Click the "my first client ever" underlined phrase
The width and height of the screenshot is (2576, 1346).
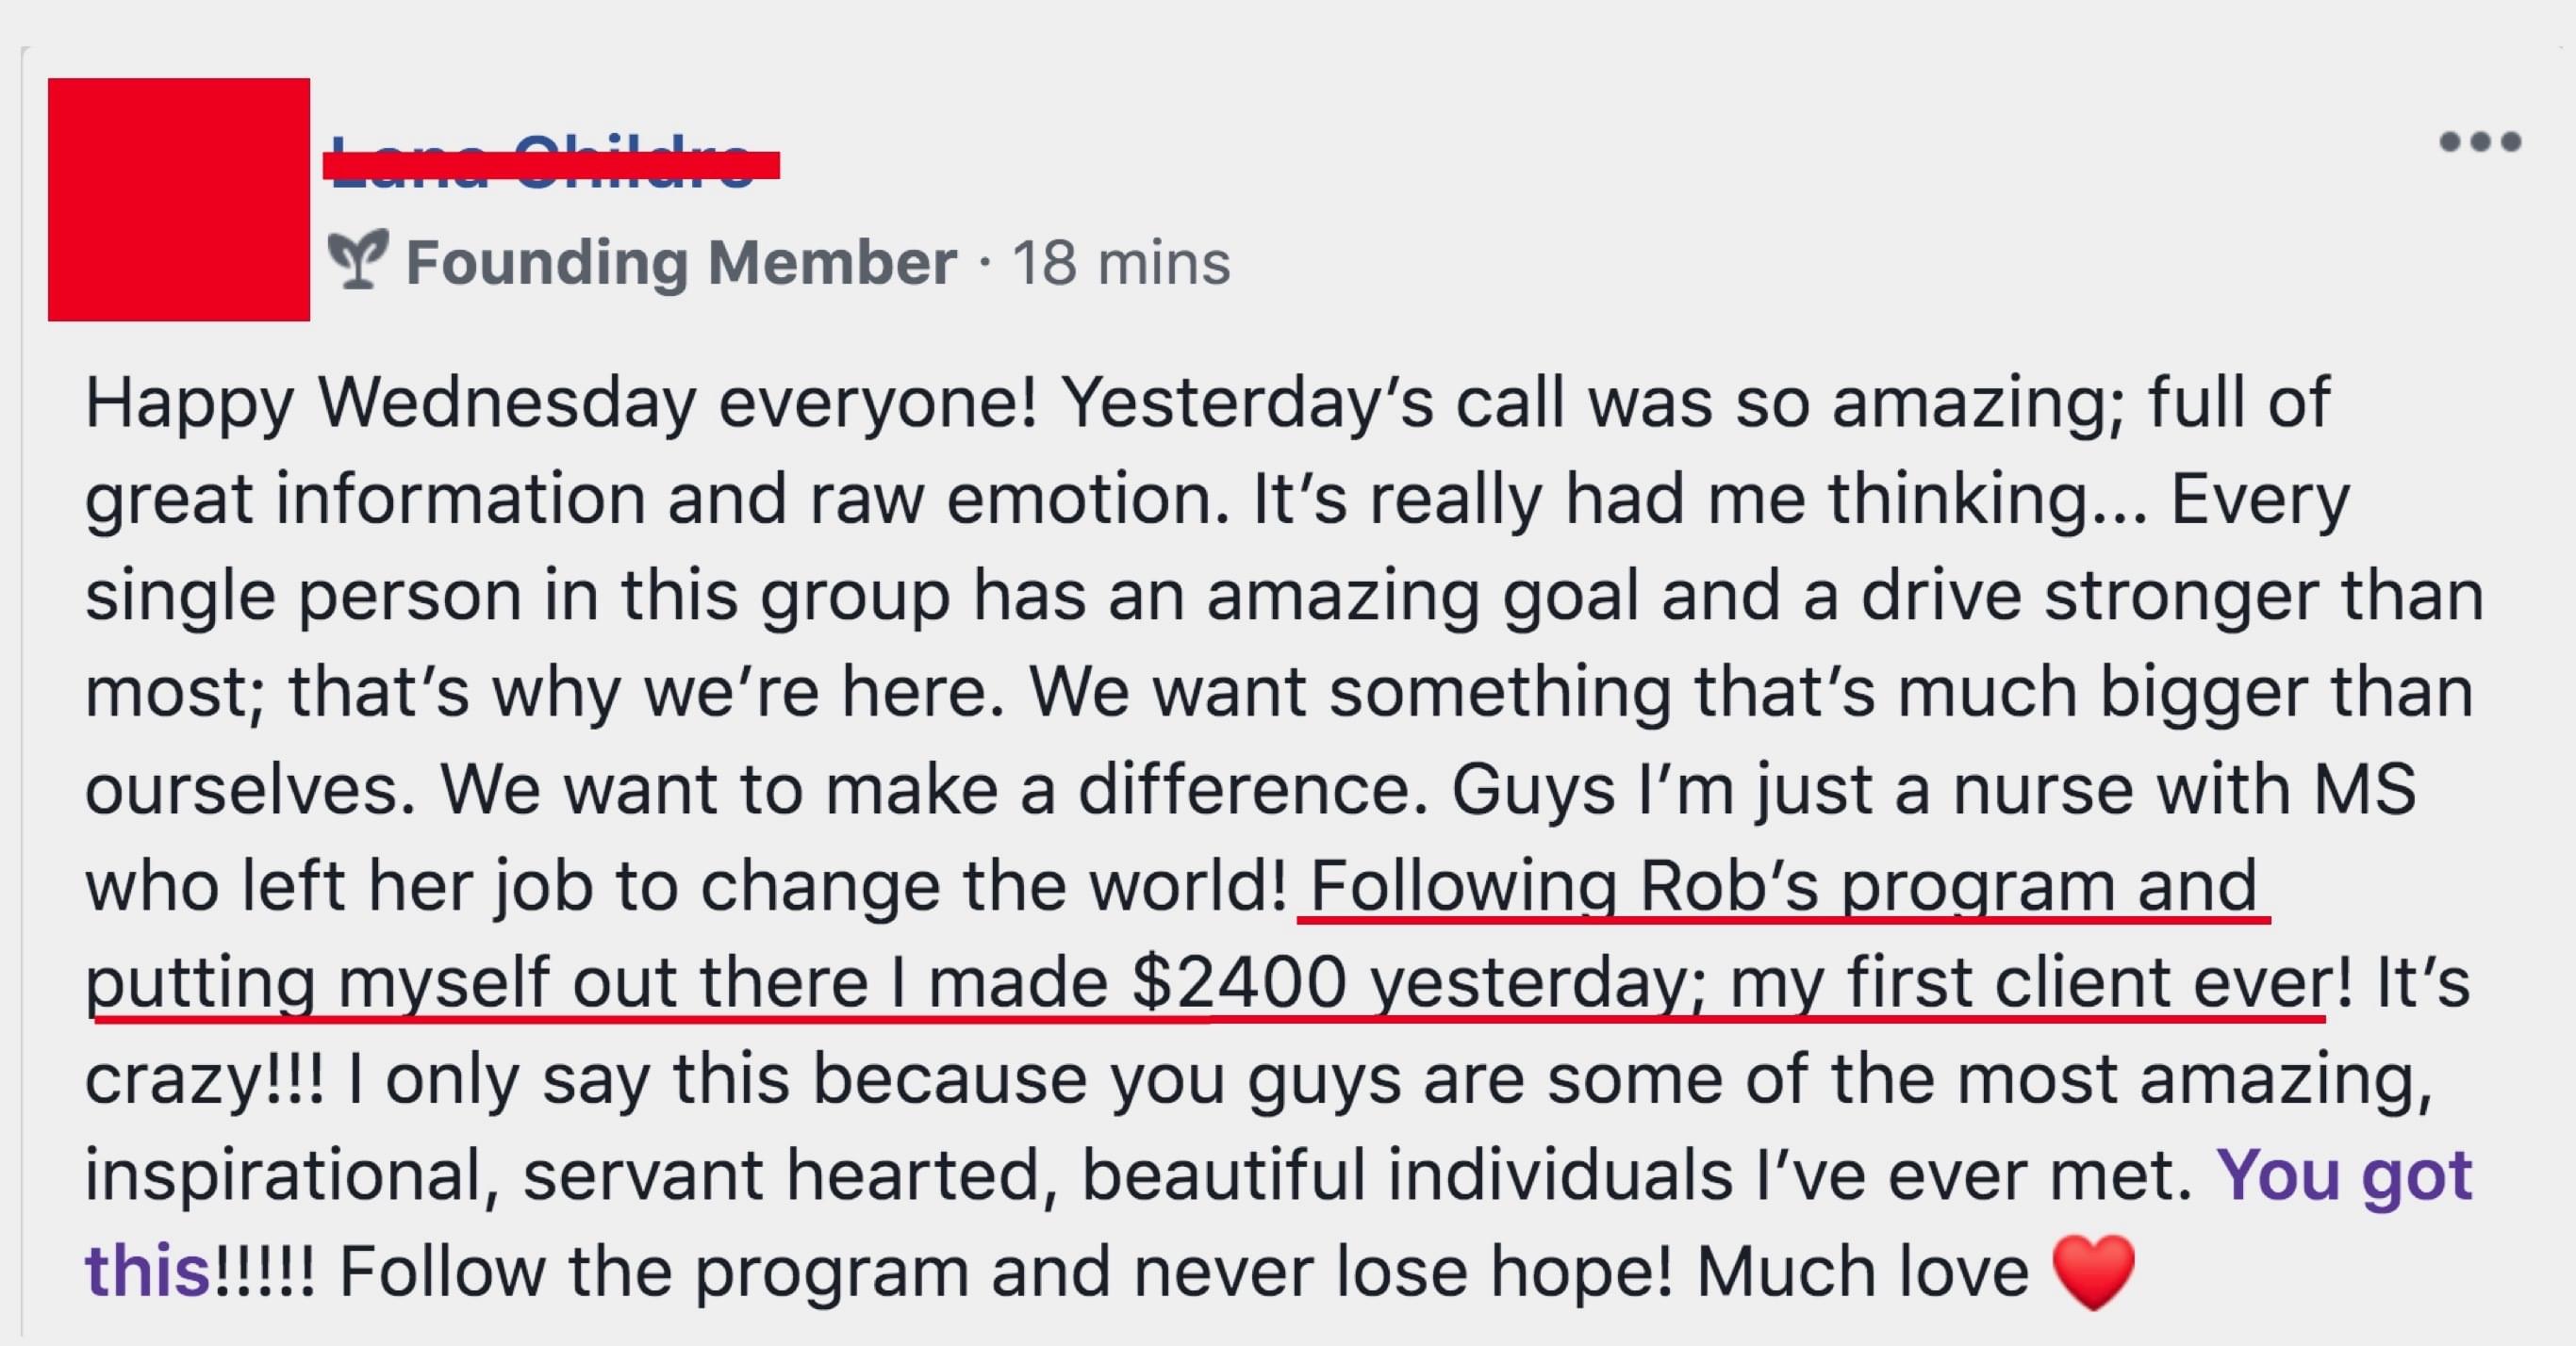2029,984
